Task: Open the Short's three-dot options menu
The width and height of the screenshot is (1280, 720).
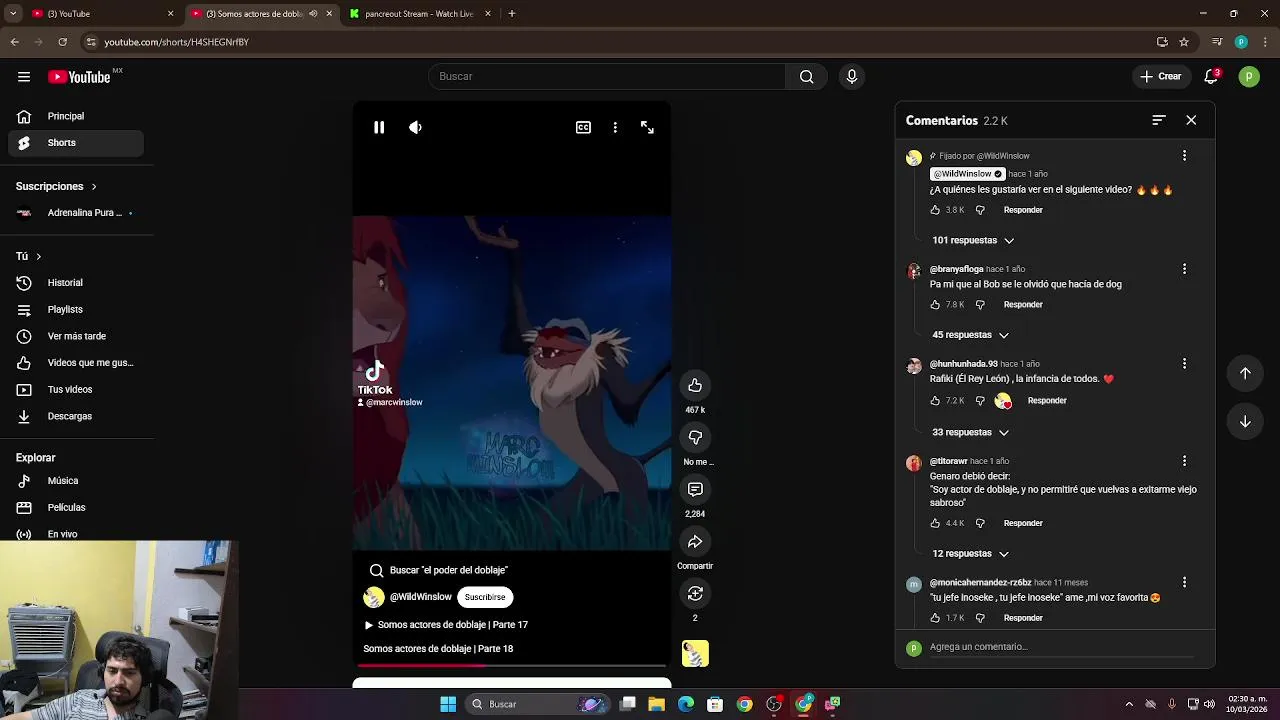Action: point(615,127)
